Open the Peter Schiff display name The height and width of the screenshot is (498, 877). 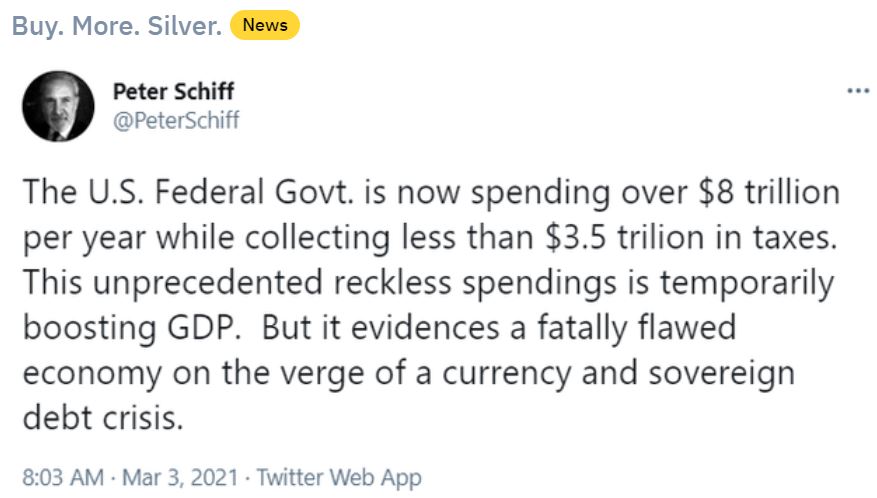(x=173, y=91)
